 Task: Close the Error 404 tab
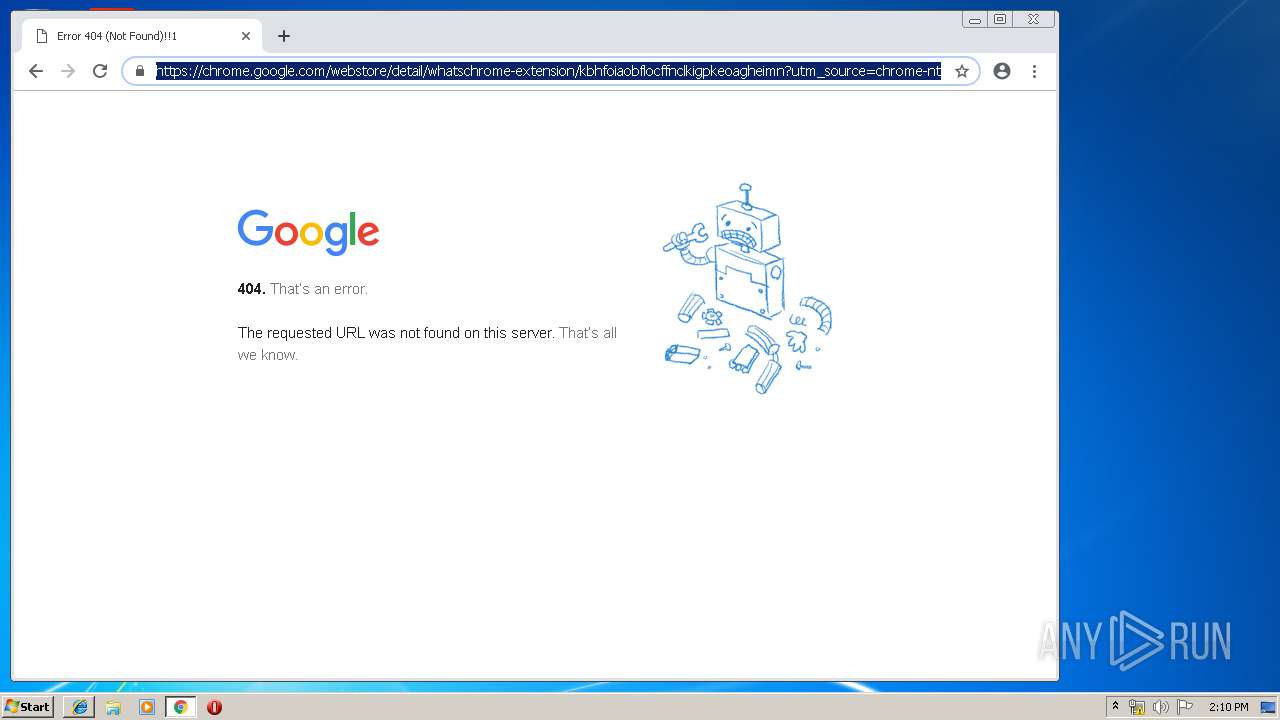pos(246,36)
